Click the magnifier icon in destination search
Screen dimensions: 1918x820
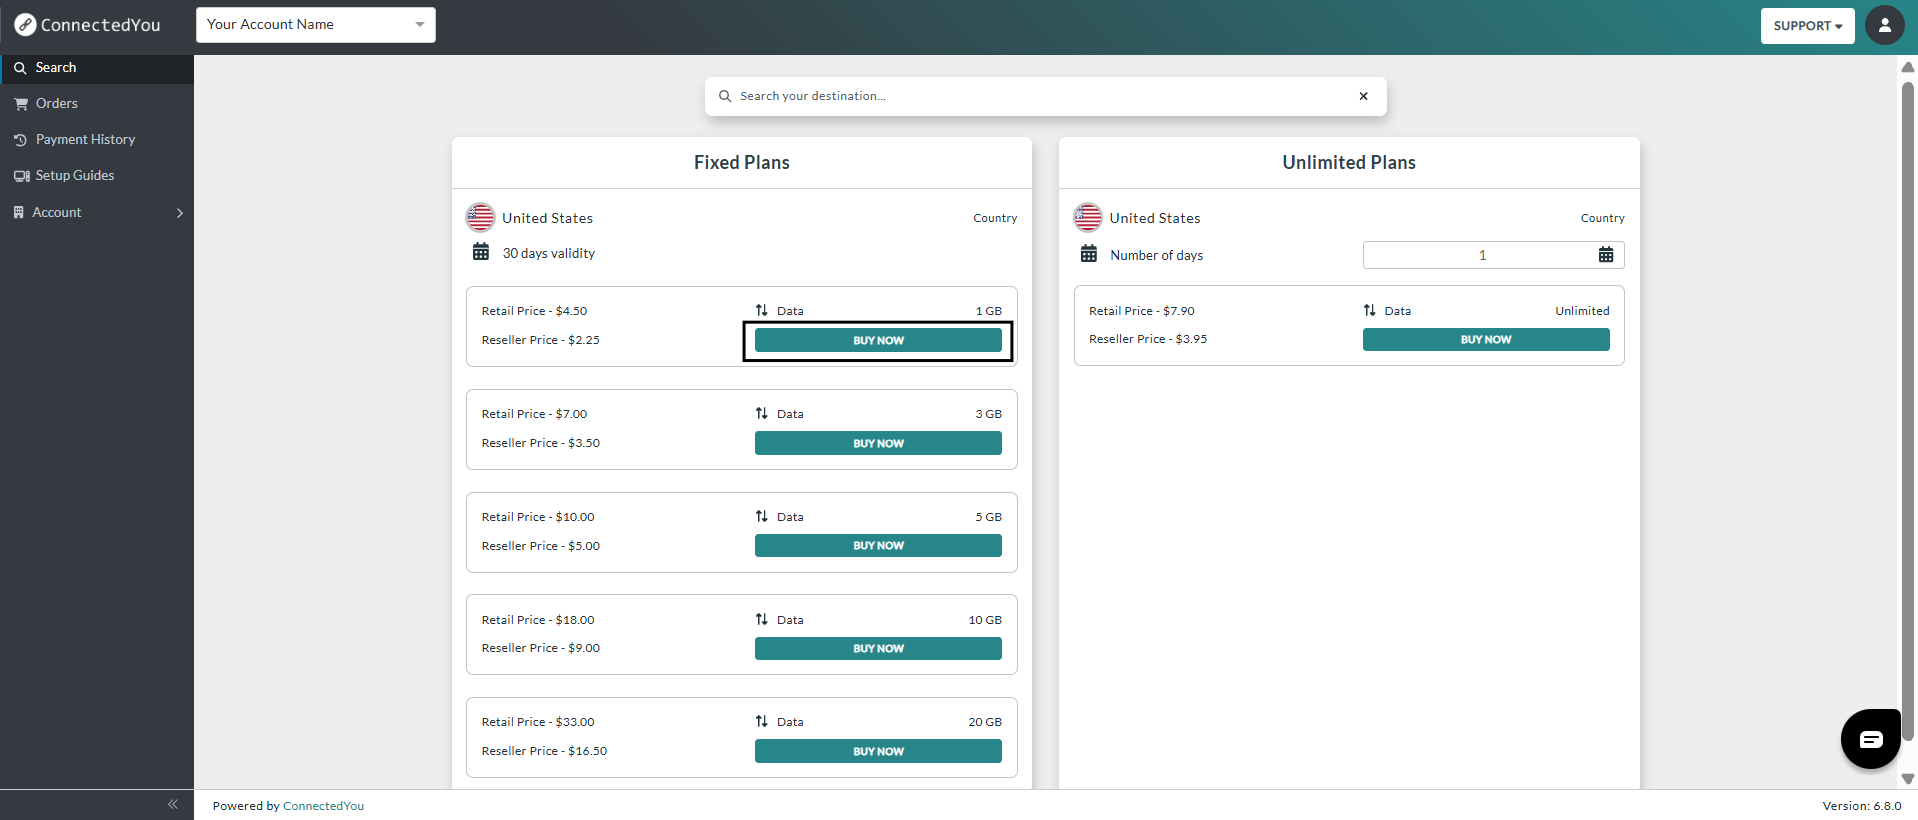pyautogui.click(x=725, y=96)
